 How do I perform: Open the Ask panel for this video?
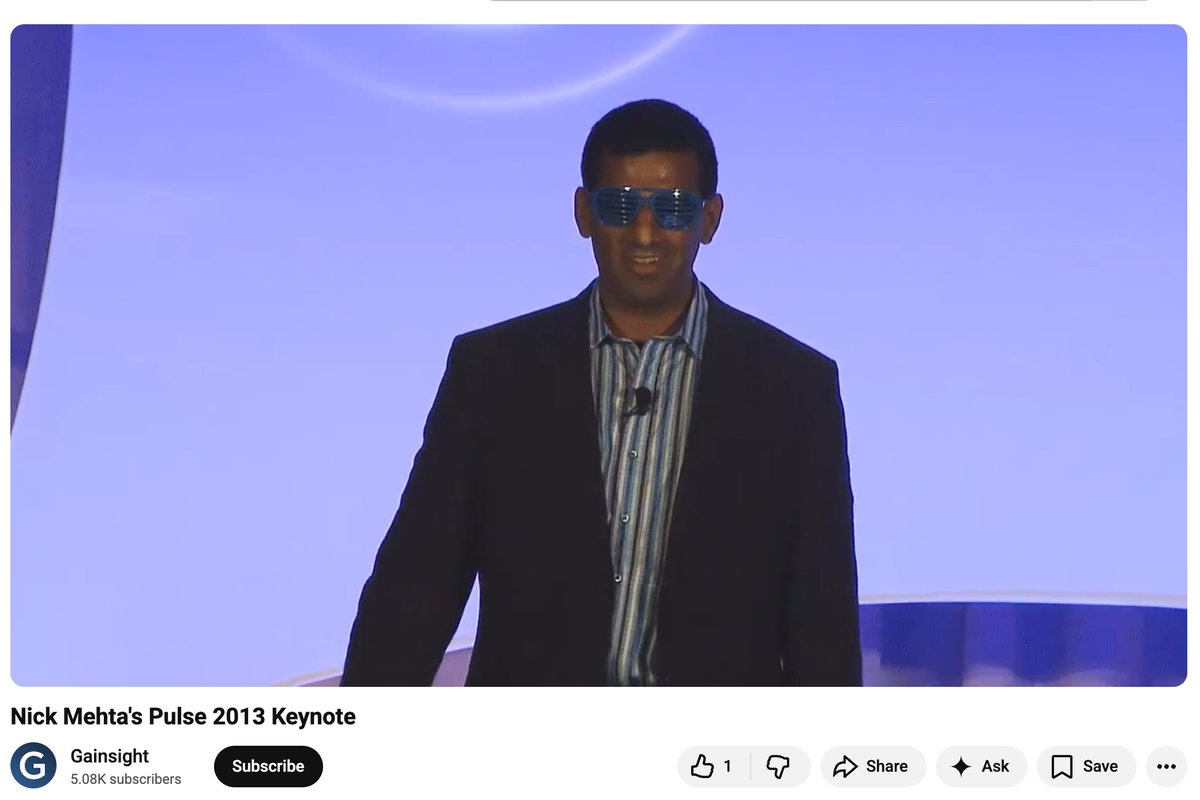(981, 766)
